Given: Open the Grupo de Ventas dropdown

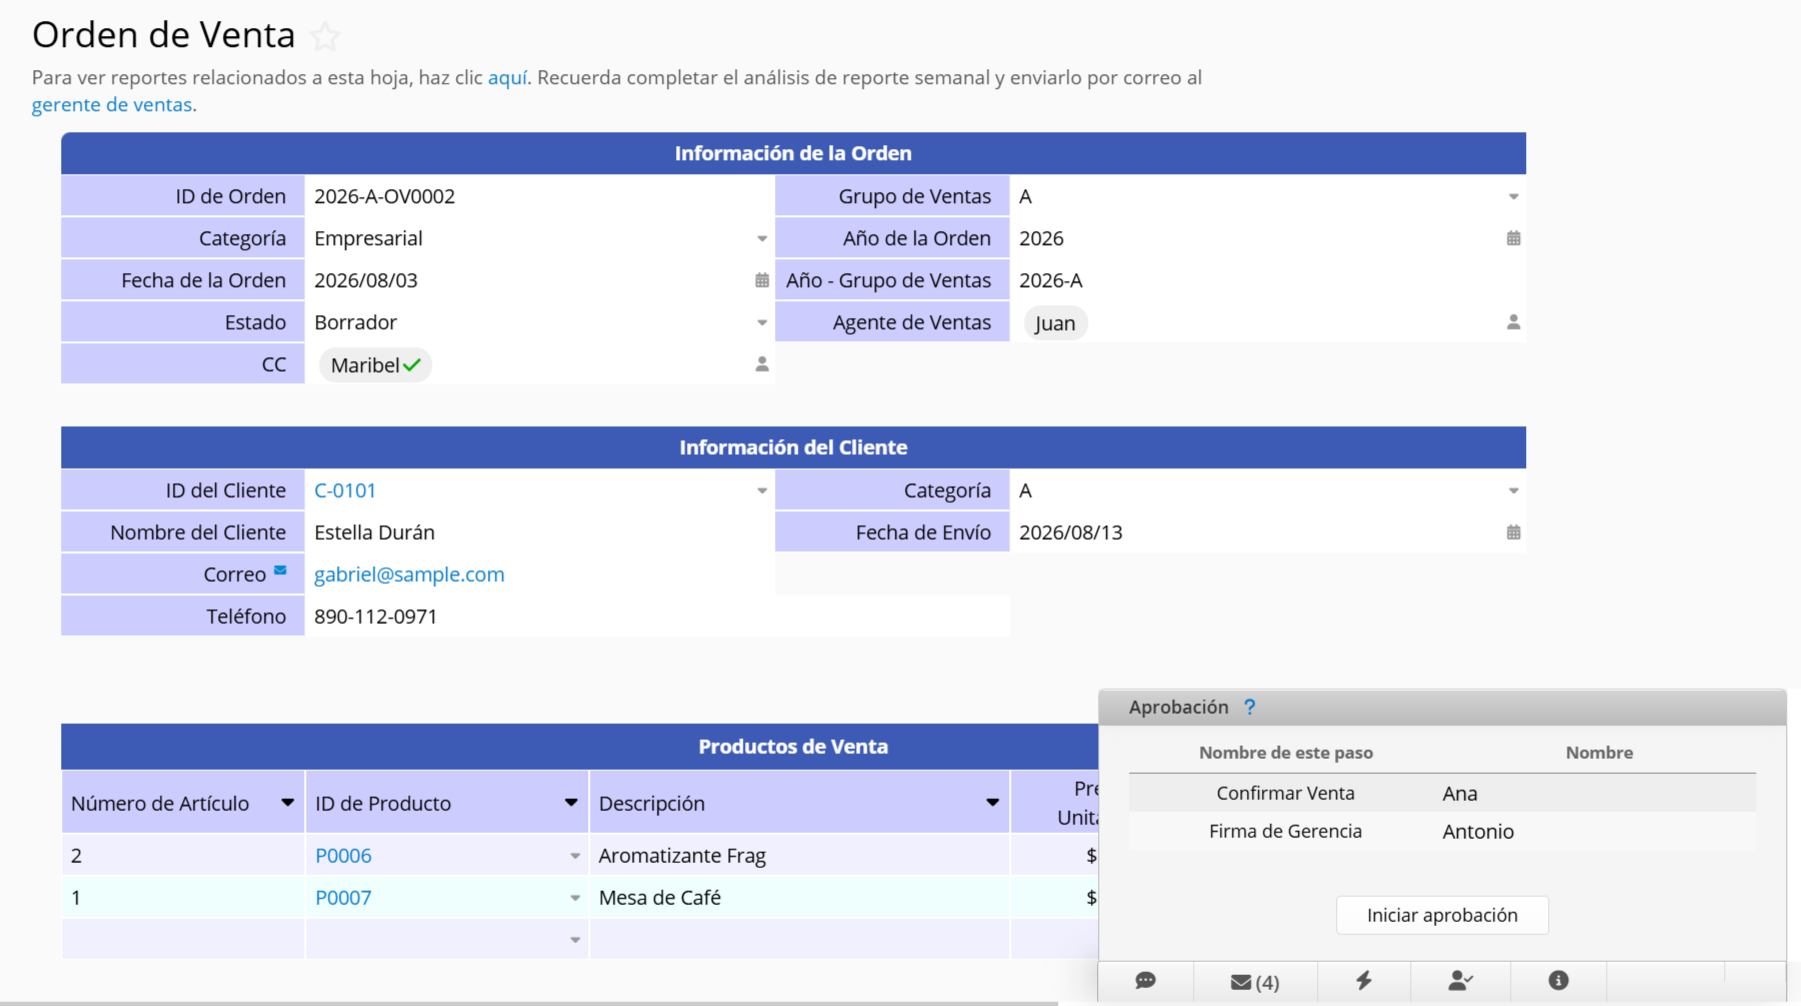Looking at the screenshot, I should [1513, 197].
